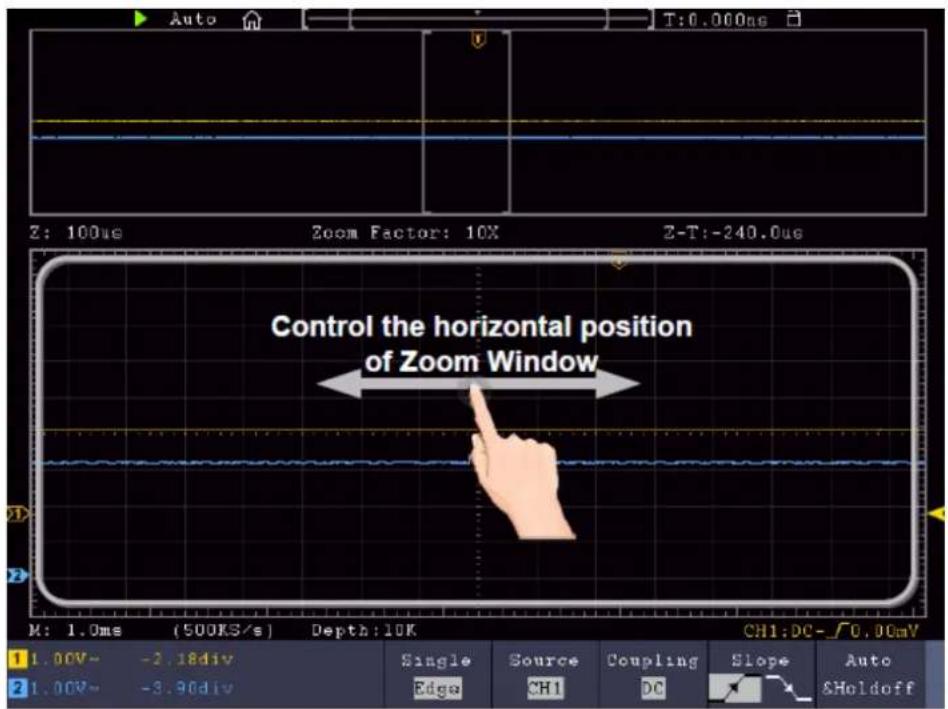
Task: Click CH1 1.00V vertical scale value
Action: pos(64,659)
